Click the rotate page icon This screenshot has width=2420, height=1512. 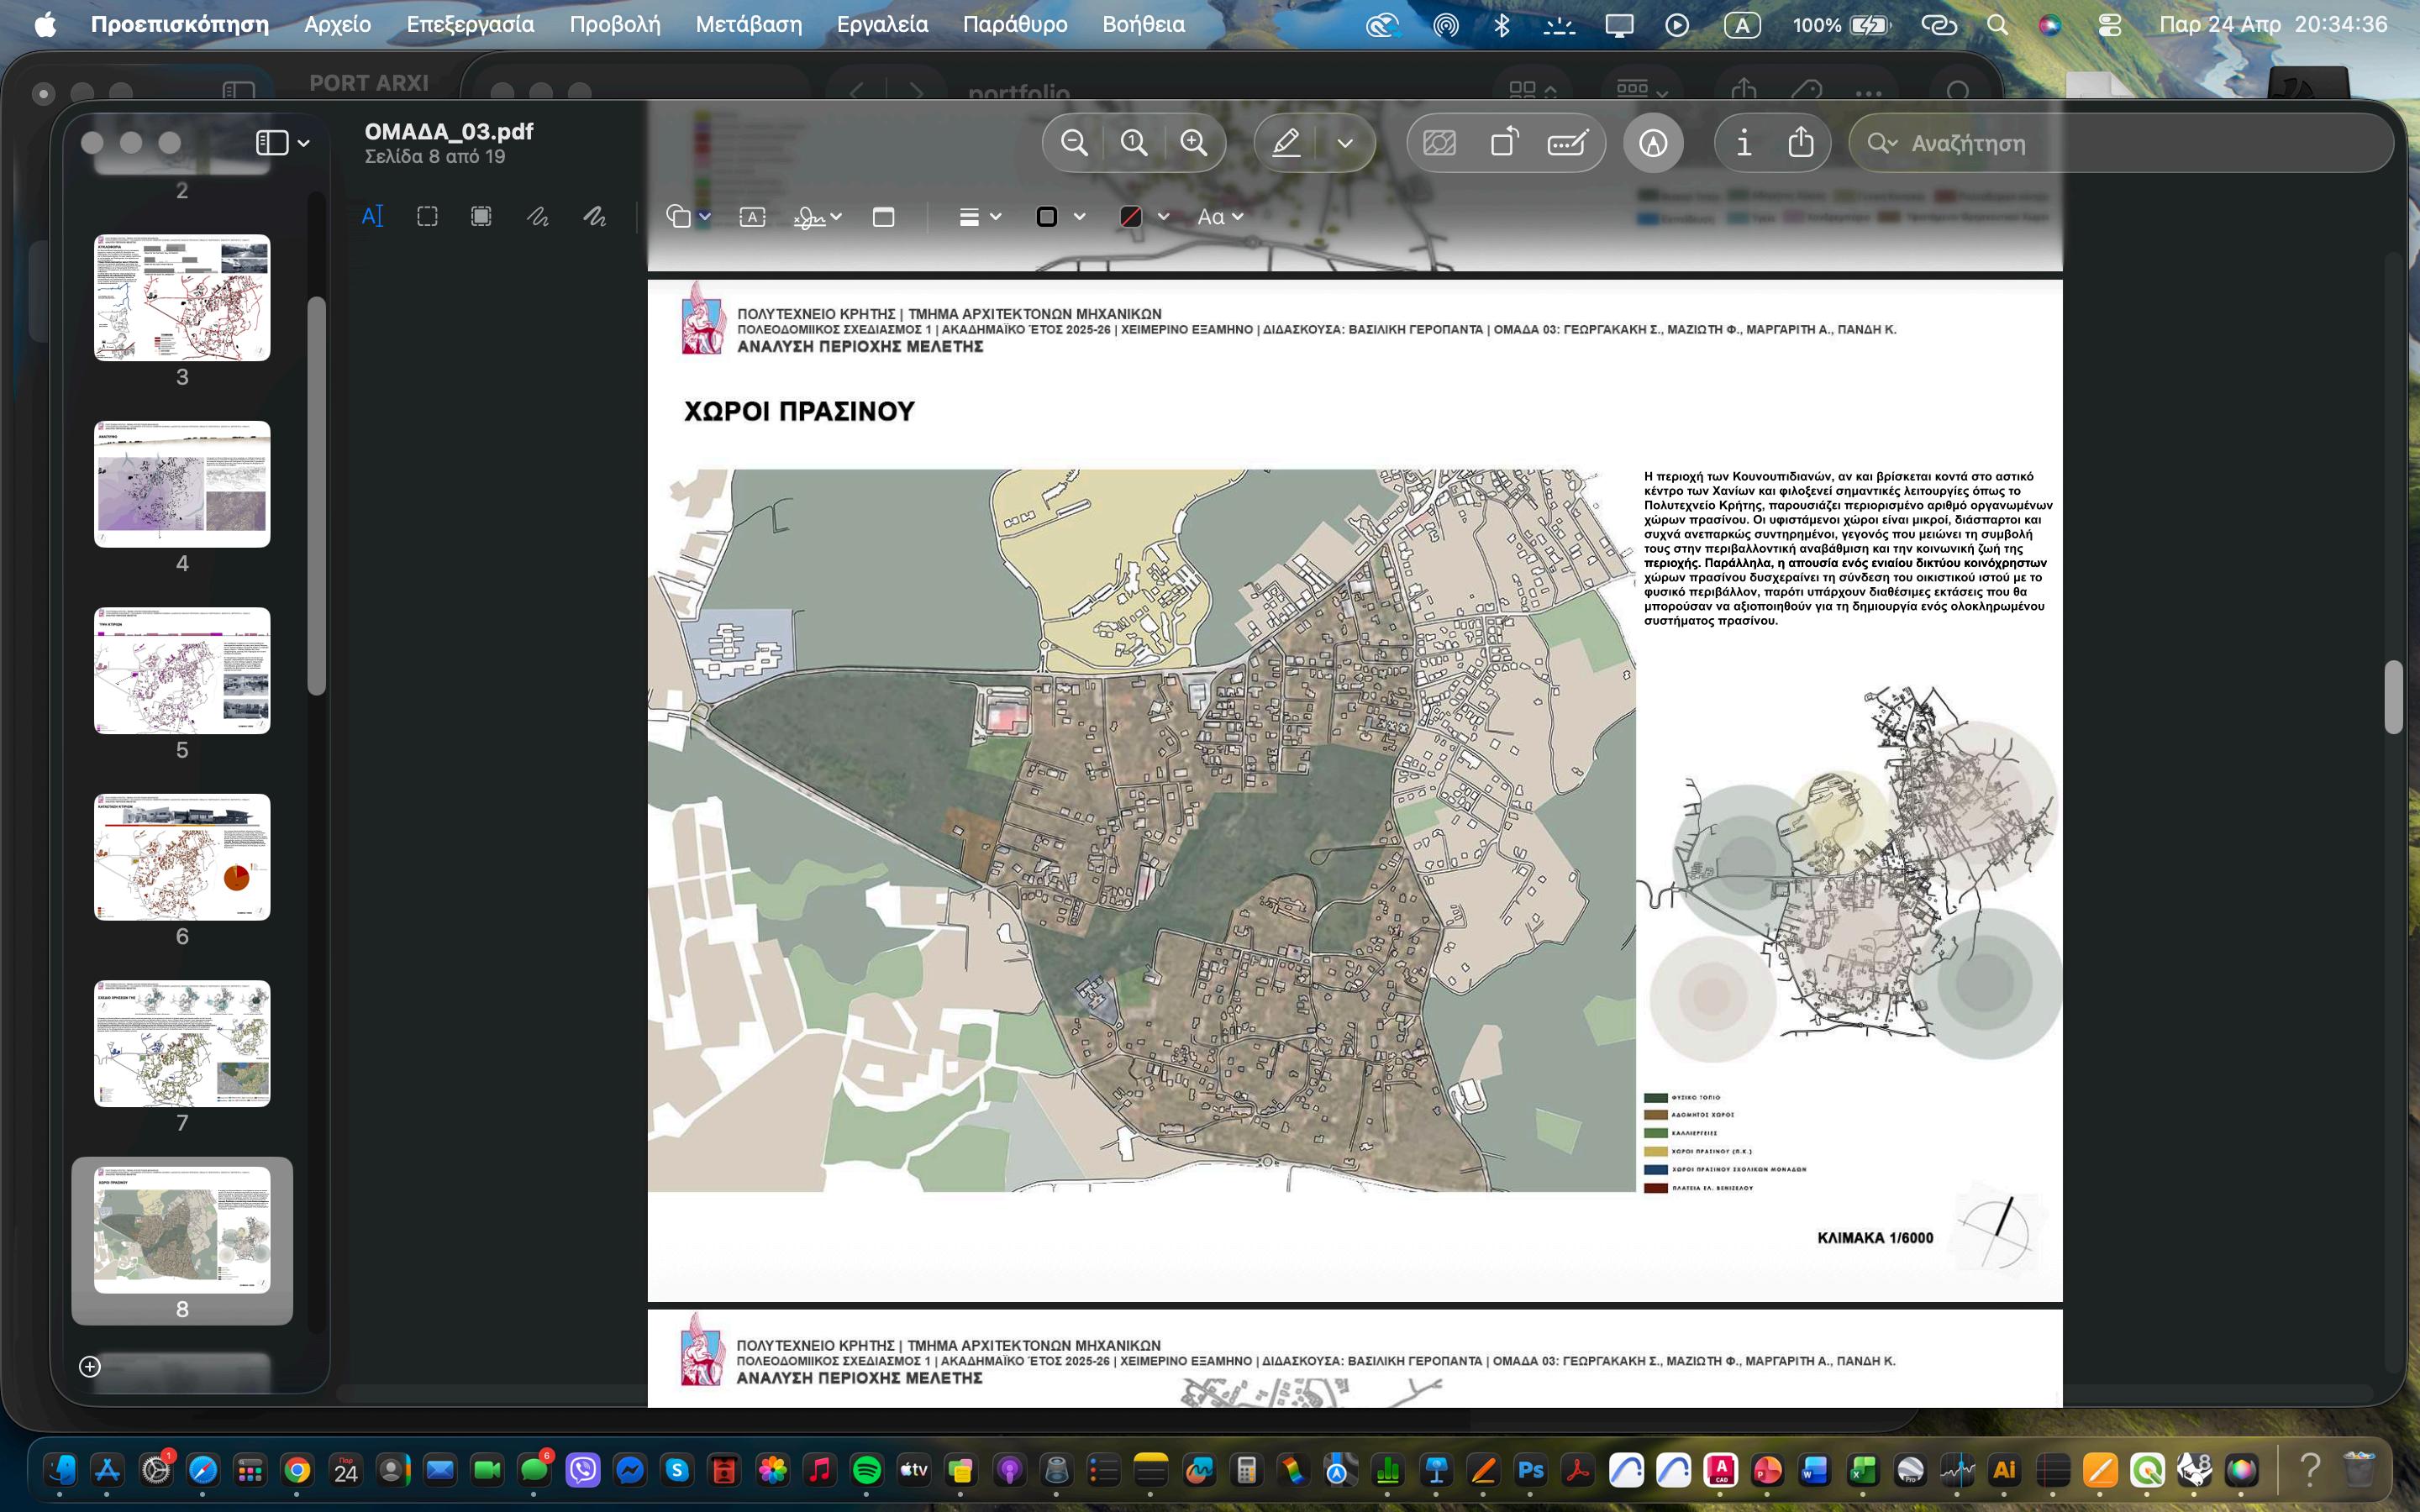1504,143
